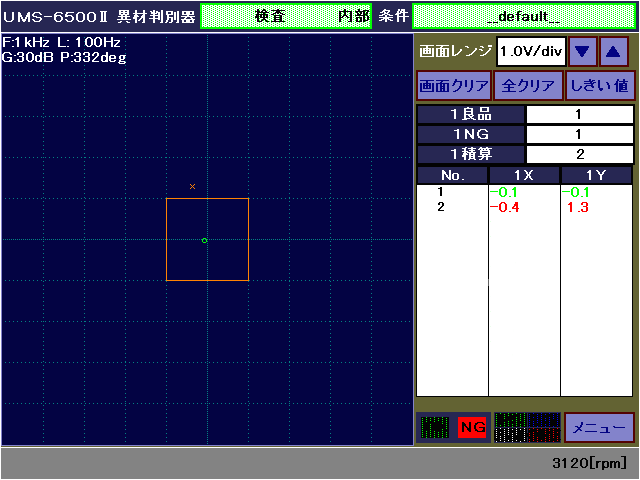The width and height of the screenshot is (640, 480).
Task: Click the 1X column header
Action: 523,175
